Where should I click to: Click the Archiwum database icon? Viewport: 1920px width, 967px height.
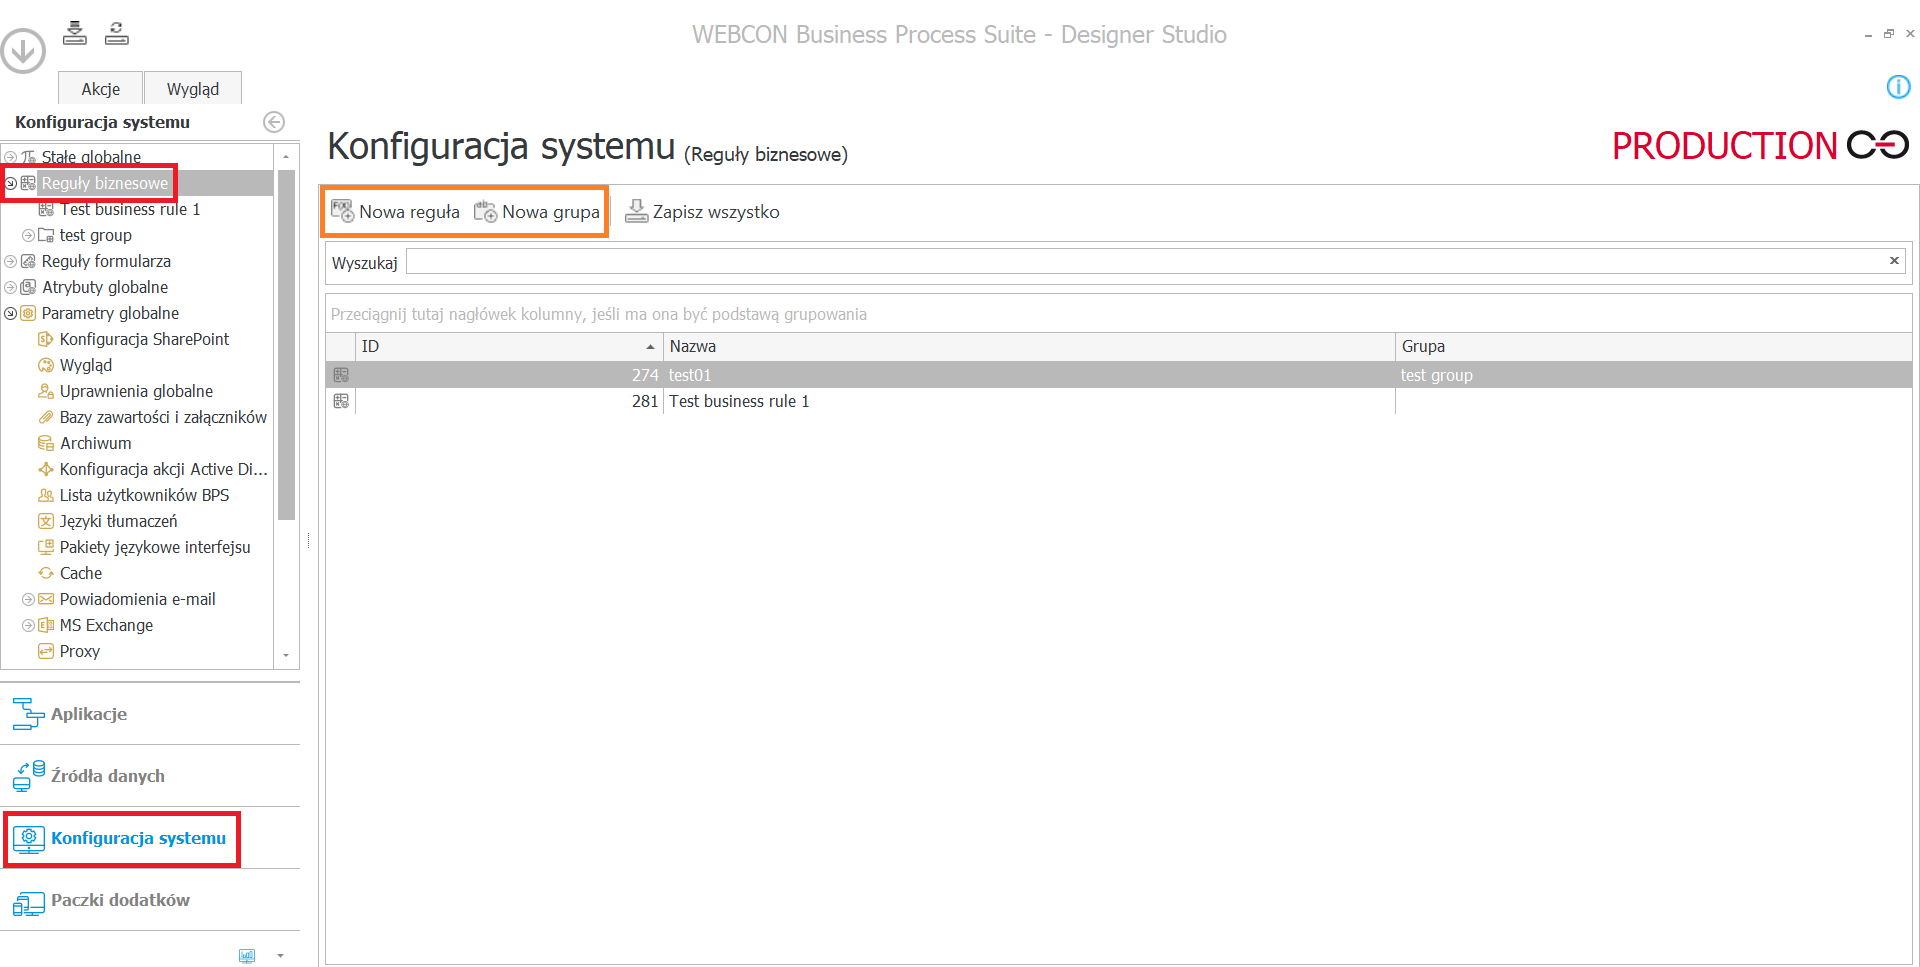(46, 443)
